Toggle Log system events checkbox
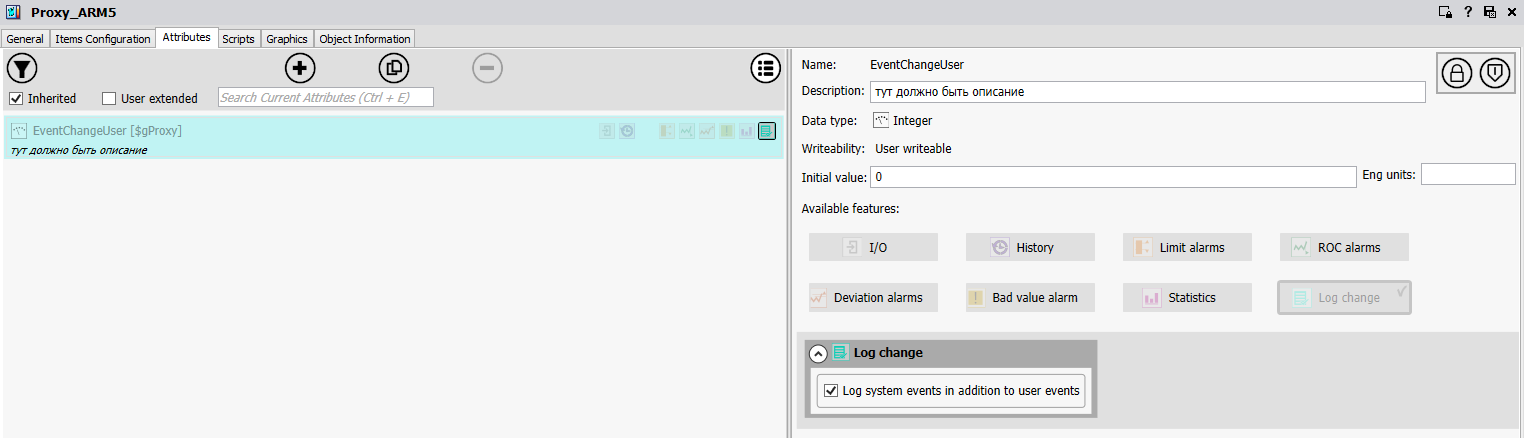 [831, 391]
